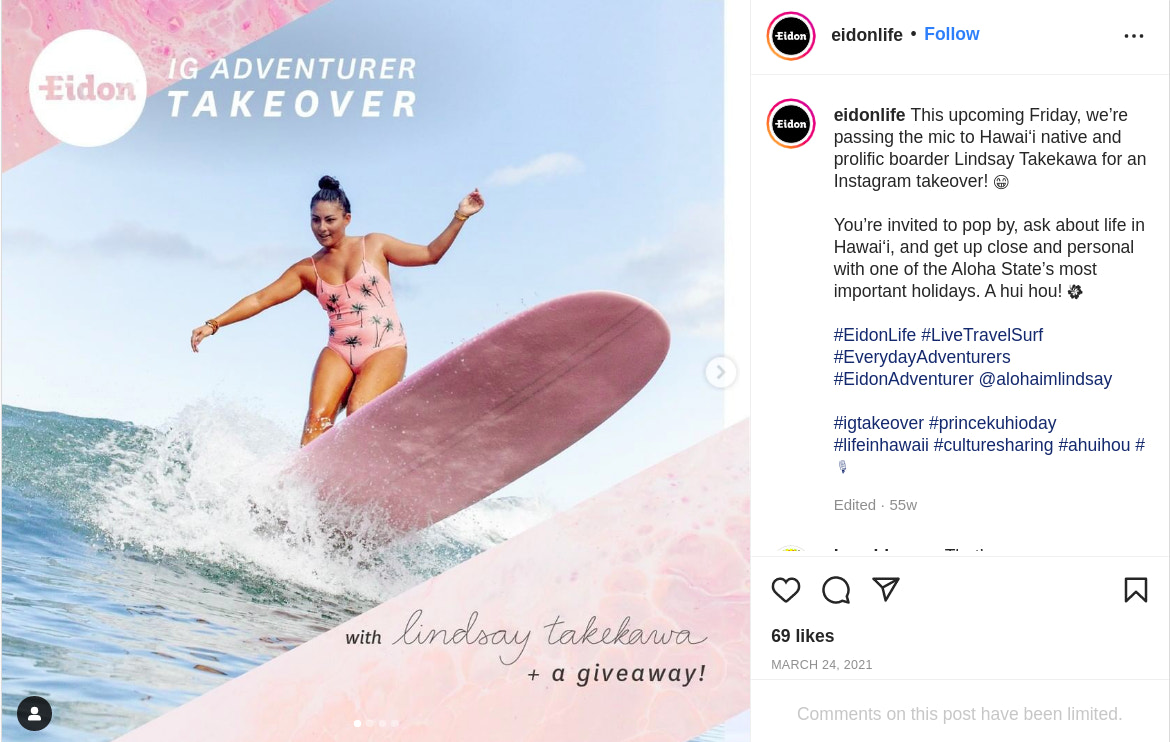The width and height of the screenshot is (1170, 742).
Task: Open comments with speech bubble icon
Action: pos(836,590)
